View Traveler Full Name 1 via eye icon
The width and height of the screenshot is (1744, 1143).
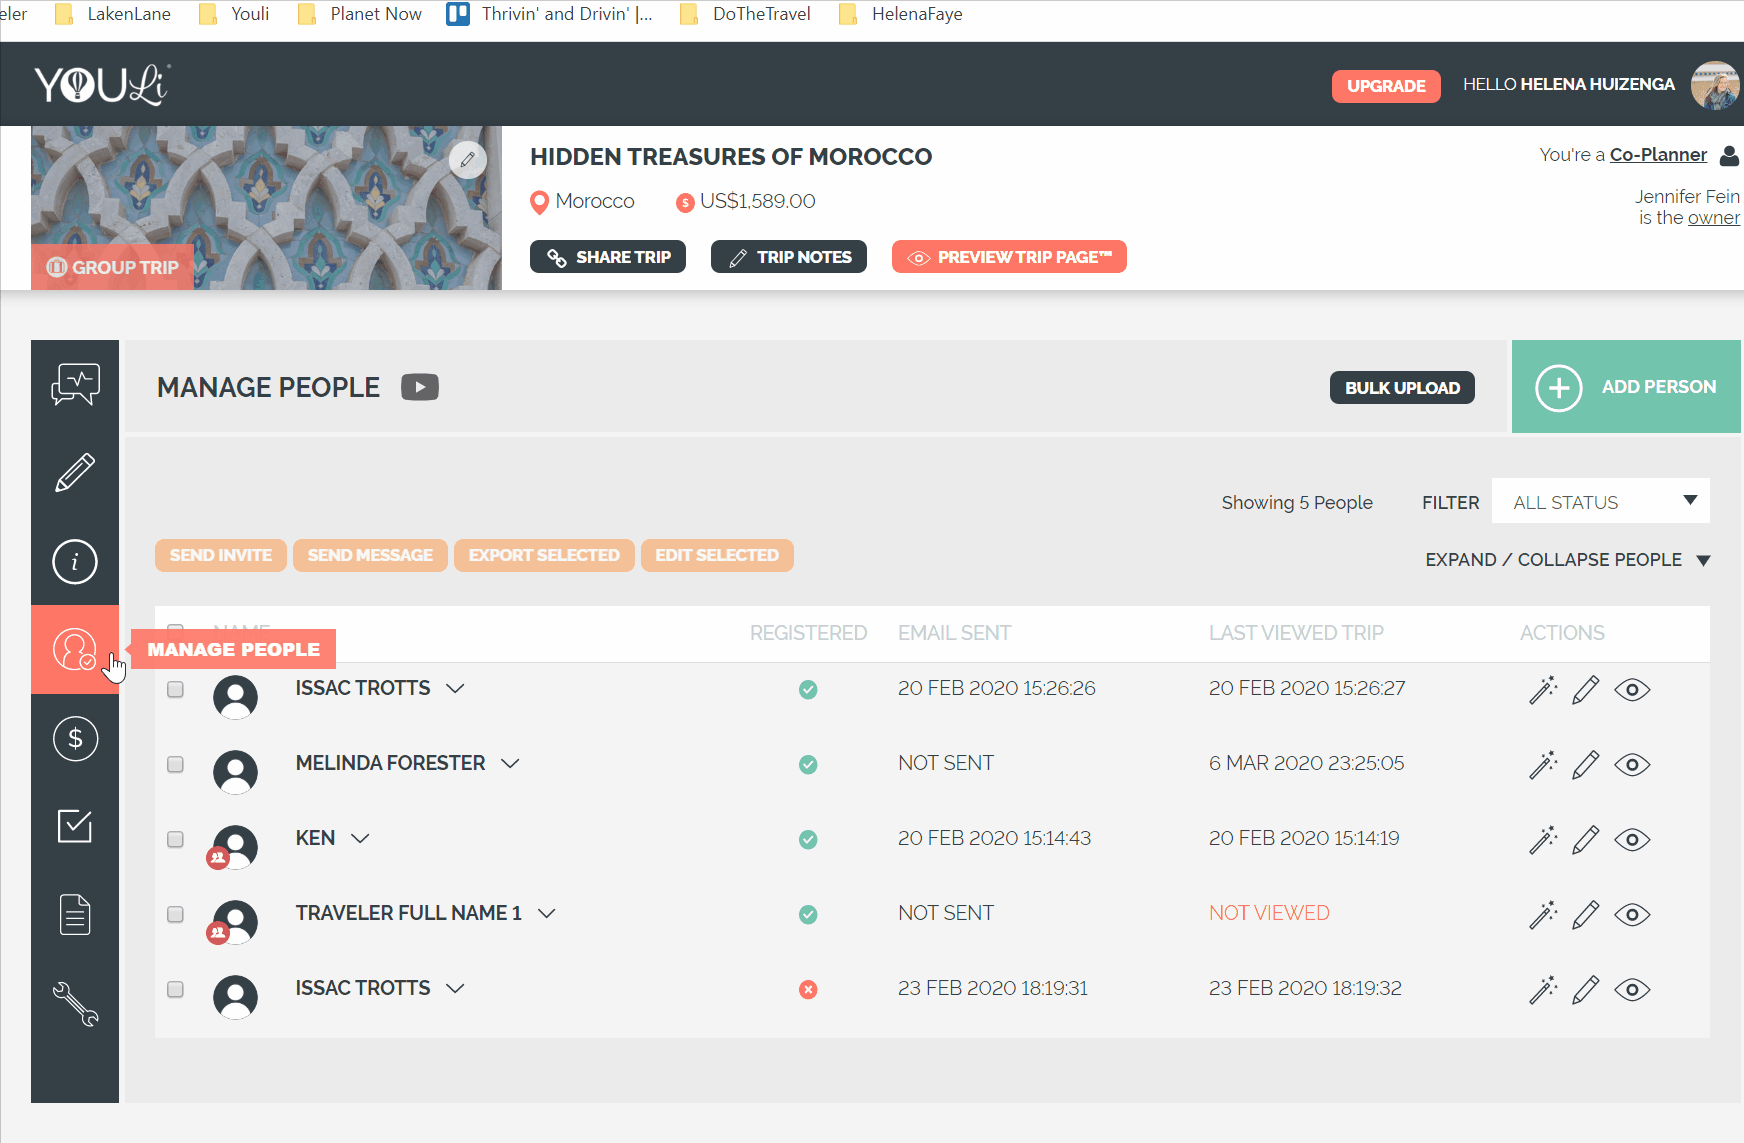click(x=1632, y=915)
